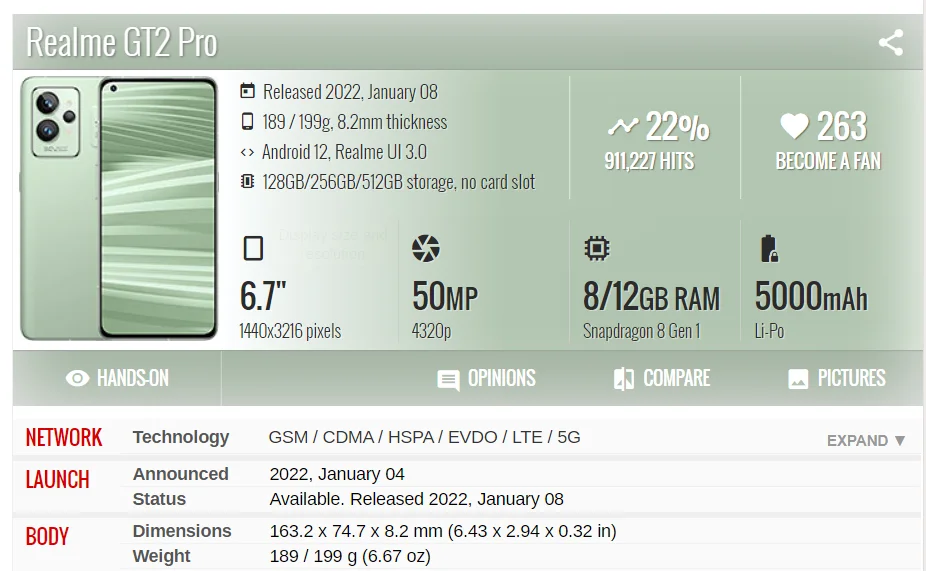Click the Status spec label
Viewport: 926px width, 571px height.
pyautogui.click(x=159, y=499)
